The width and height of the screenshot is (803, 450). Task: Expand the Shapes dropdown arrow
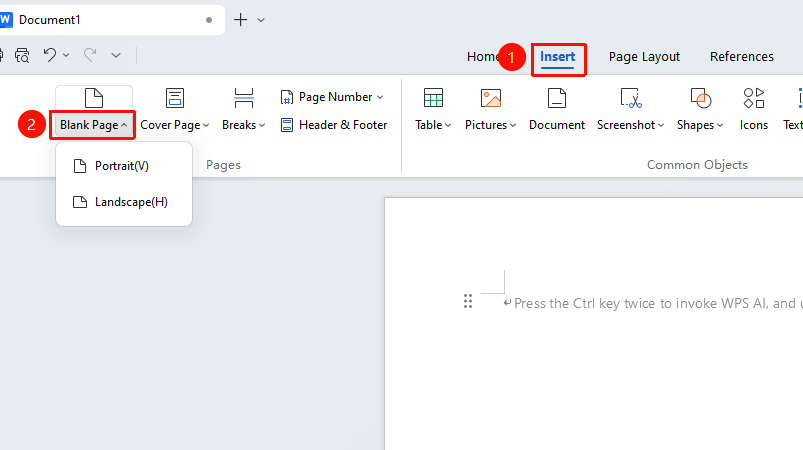click(x=720, y=125)
